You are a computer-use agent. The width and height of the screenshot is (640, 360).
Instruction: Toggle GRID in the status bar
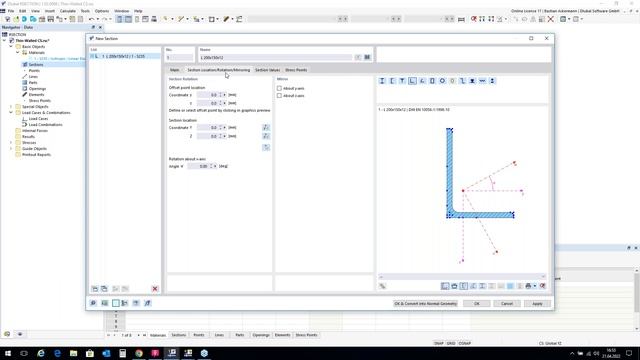pos(451,343)
